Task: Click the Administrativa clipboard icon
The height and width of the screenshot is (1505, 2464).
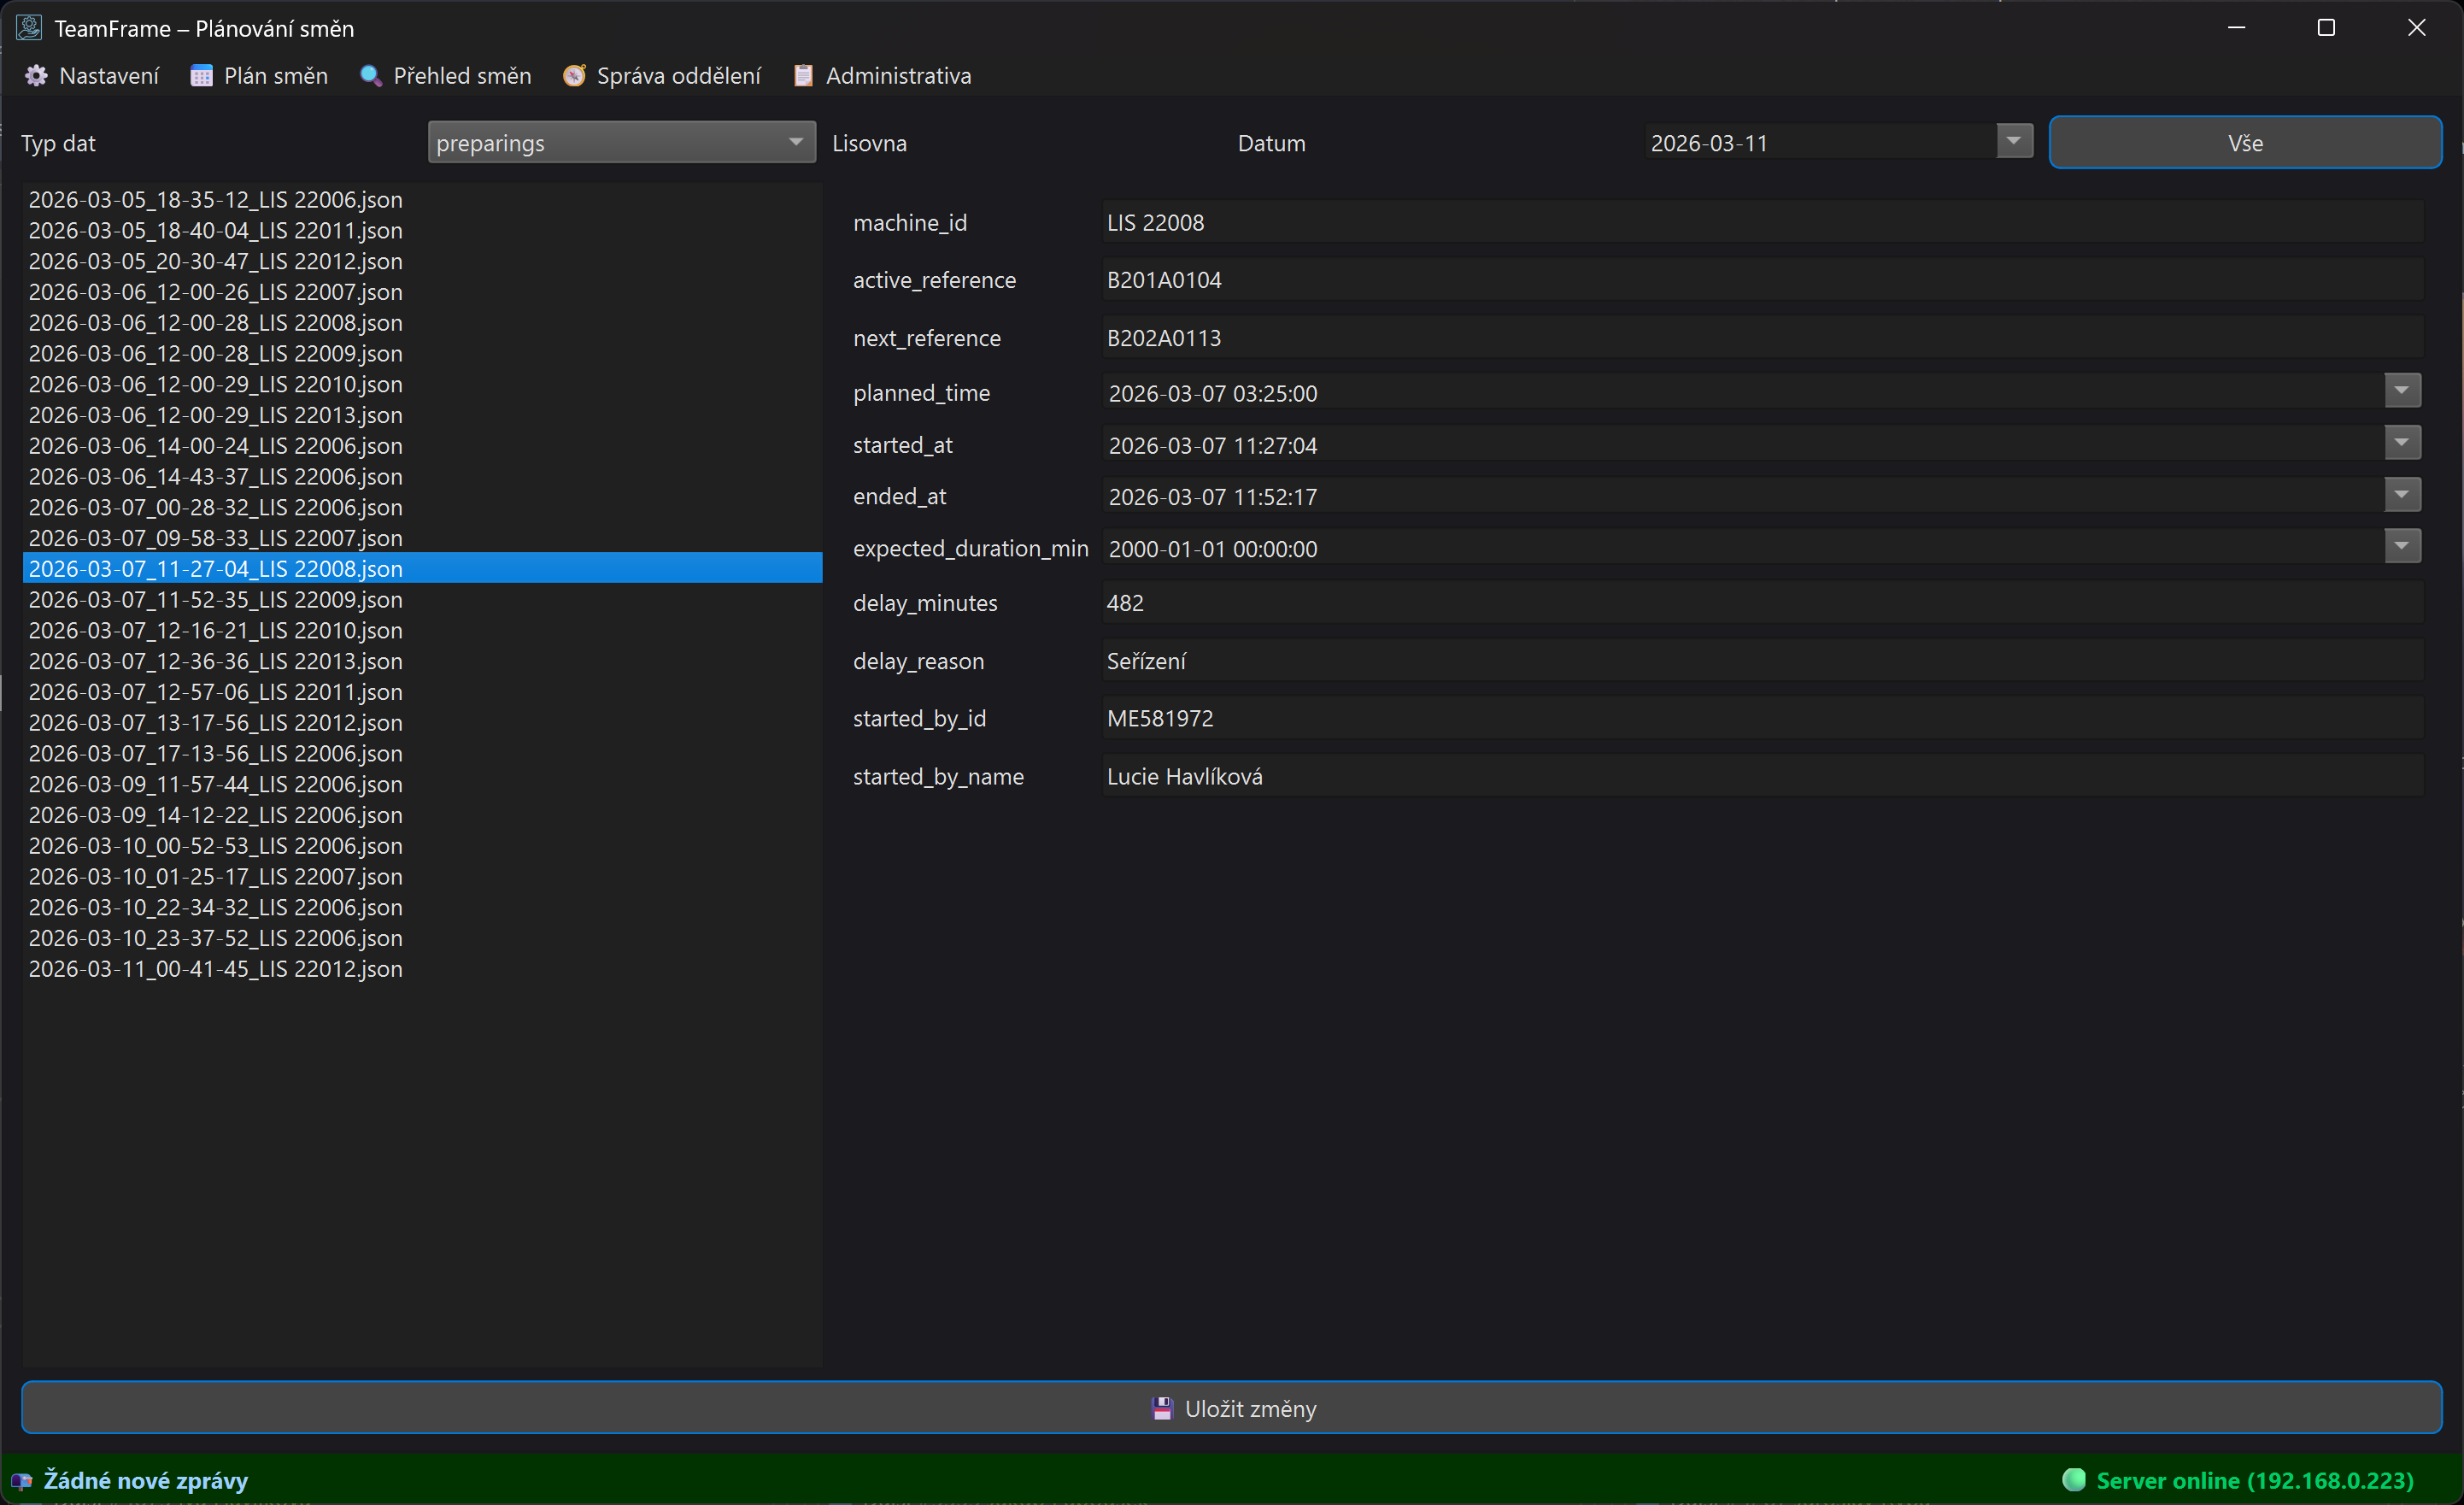Action: [x=803, y=76]
